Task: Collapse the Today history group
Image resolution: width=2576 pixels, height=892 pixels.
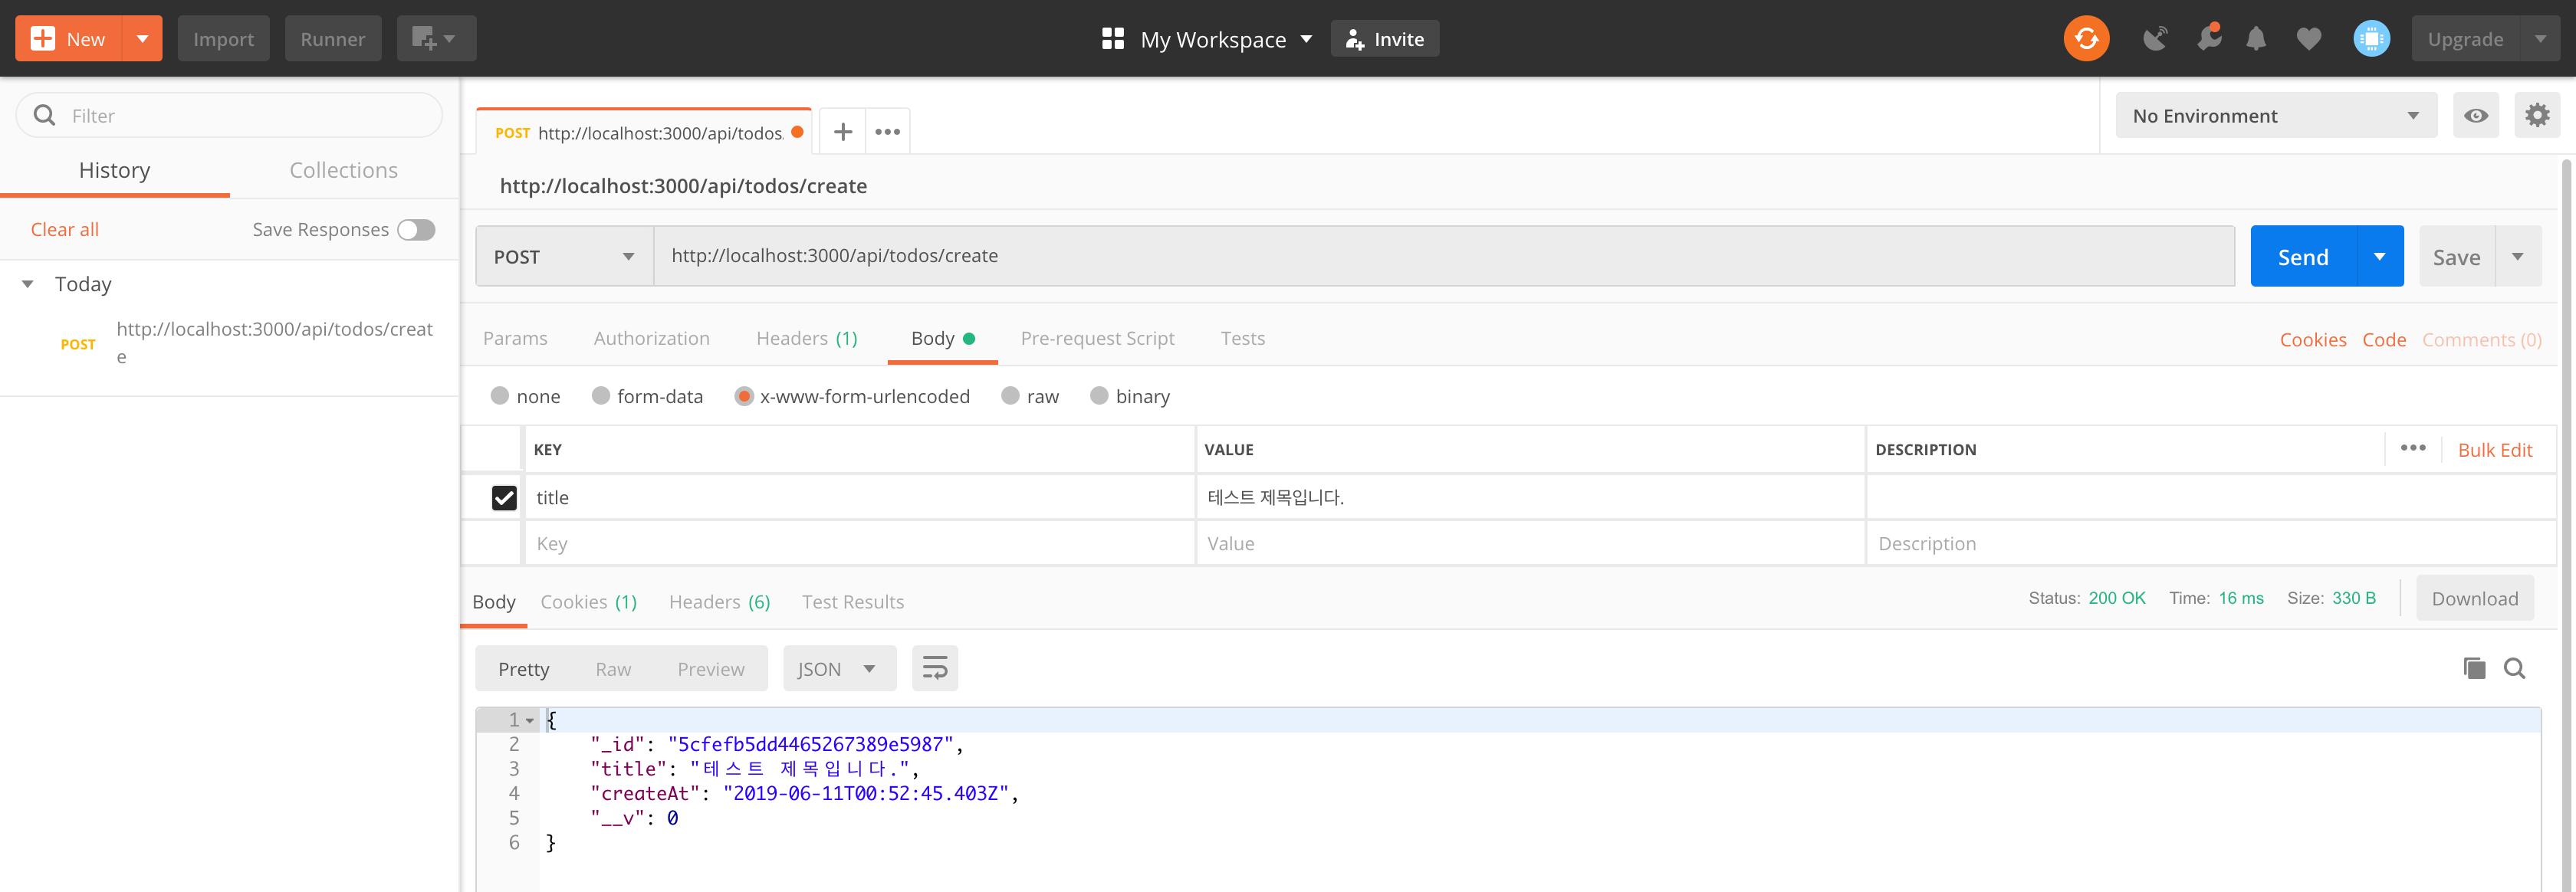Action: pos(28,285)
